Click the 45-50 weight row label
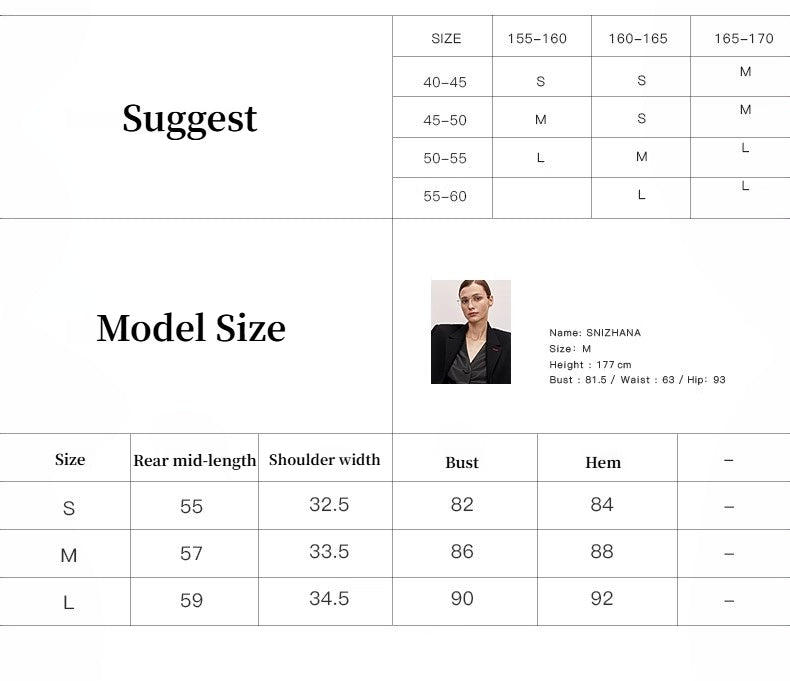 pyautogui.click(x=445, y=120)
